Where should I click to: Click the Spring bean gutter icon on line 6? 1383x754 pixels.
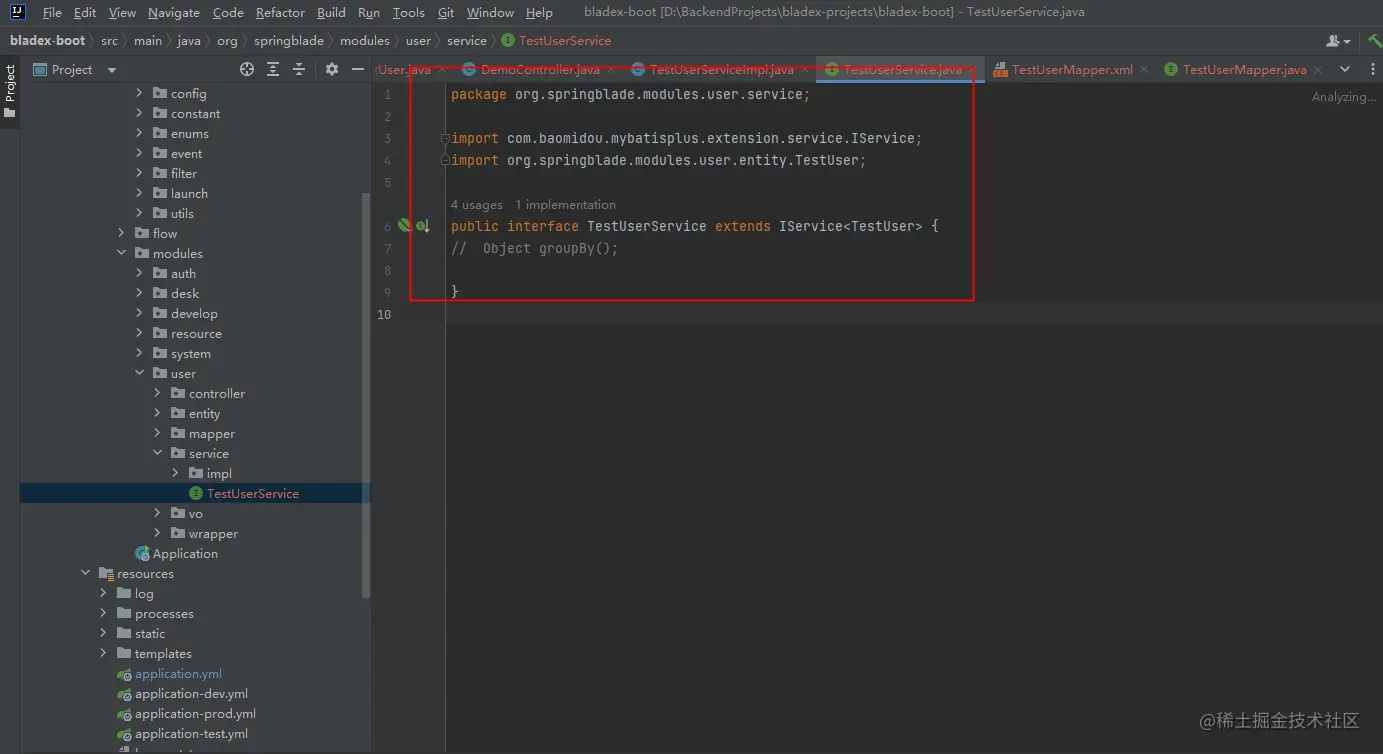pos(404,226)
